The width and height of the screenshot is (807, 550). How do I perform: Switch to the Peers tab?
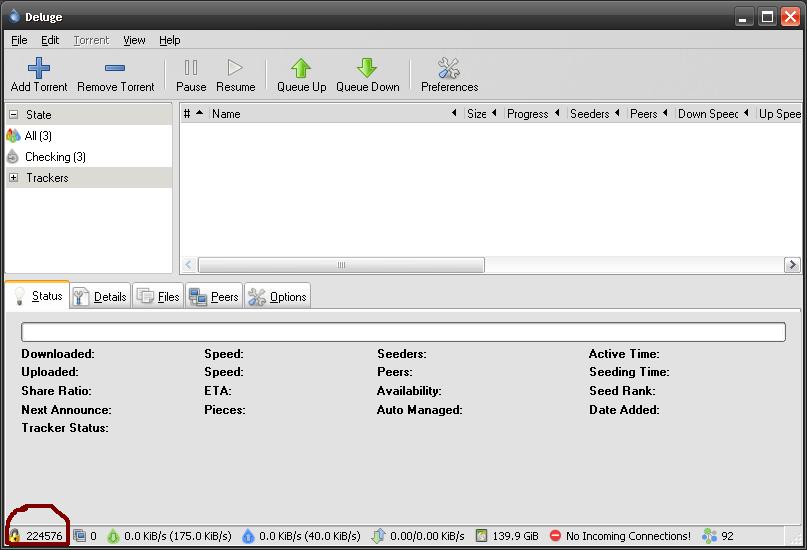coord(214,297)
